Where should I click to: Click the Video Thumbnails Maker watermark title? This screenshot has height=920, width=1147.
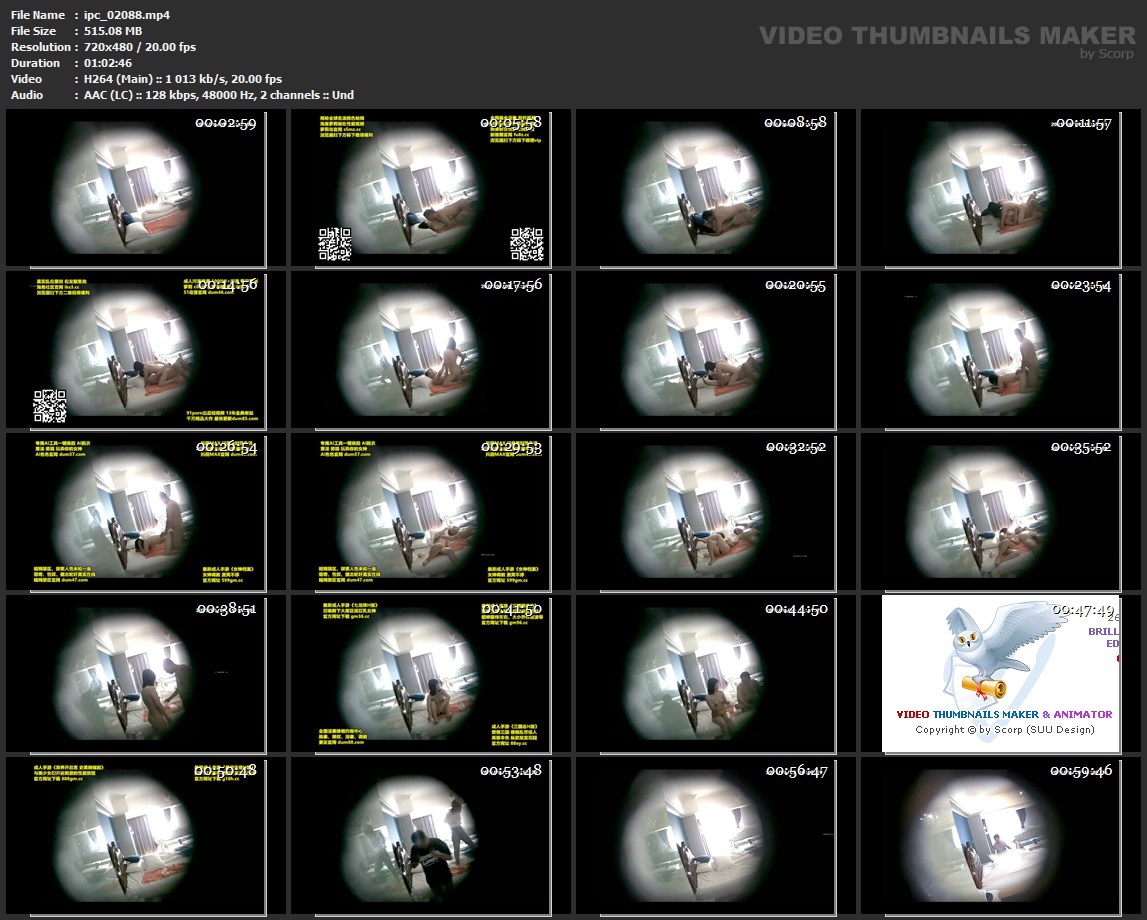pos(947,36)
